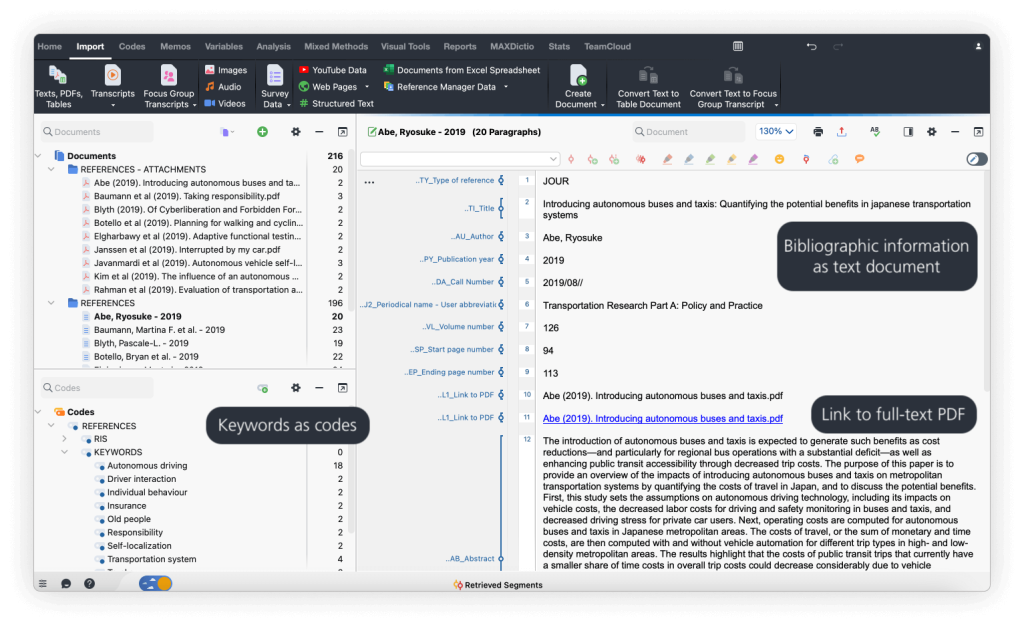Screen dimensions: 1024x625
Task: Select 'Baumann, Martina F. et al. - 2019' document
Action: point(159,330)
